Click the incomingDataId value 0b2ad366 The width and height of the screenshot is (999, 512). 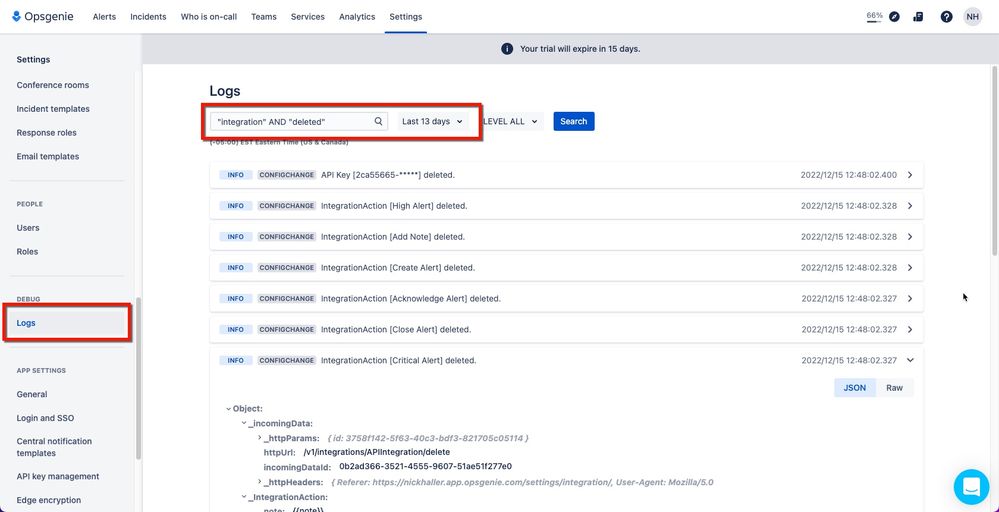pos(425,466)
